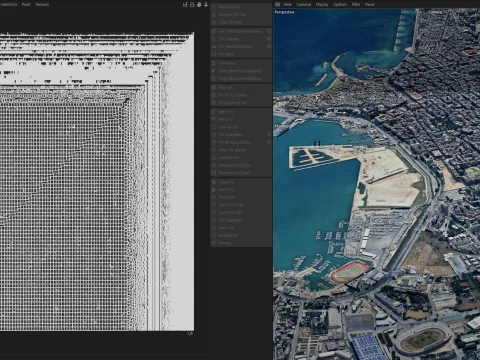Image resolution: width=480 pixels, height=360 pixels.
Task: Stop Interactive Mapping in the UV commands
Action: pos(241,78)
